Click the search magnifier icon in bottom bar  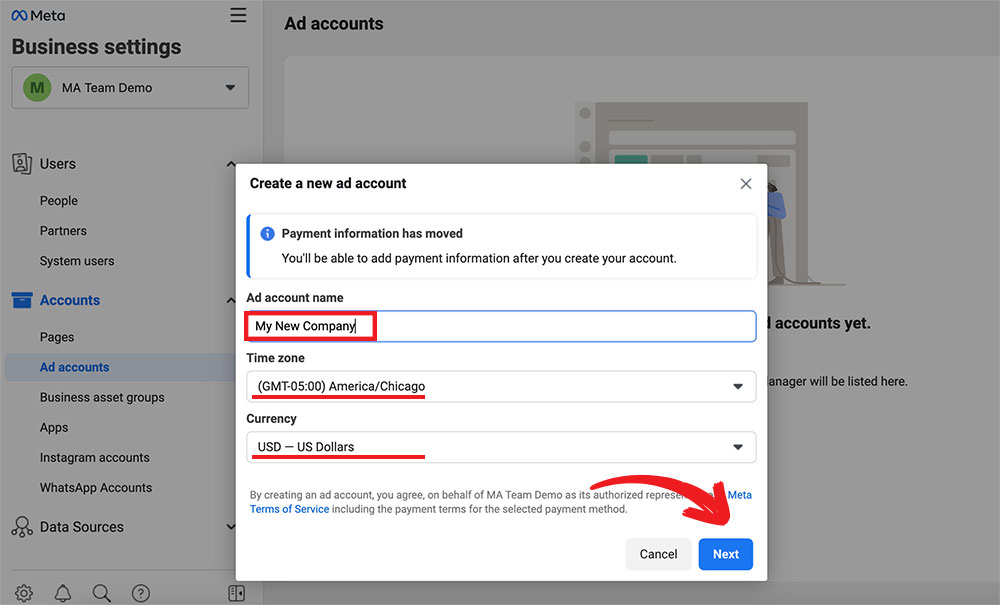(x=102, y=593)
